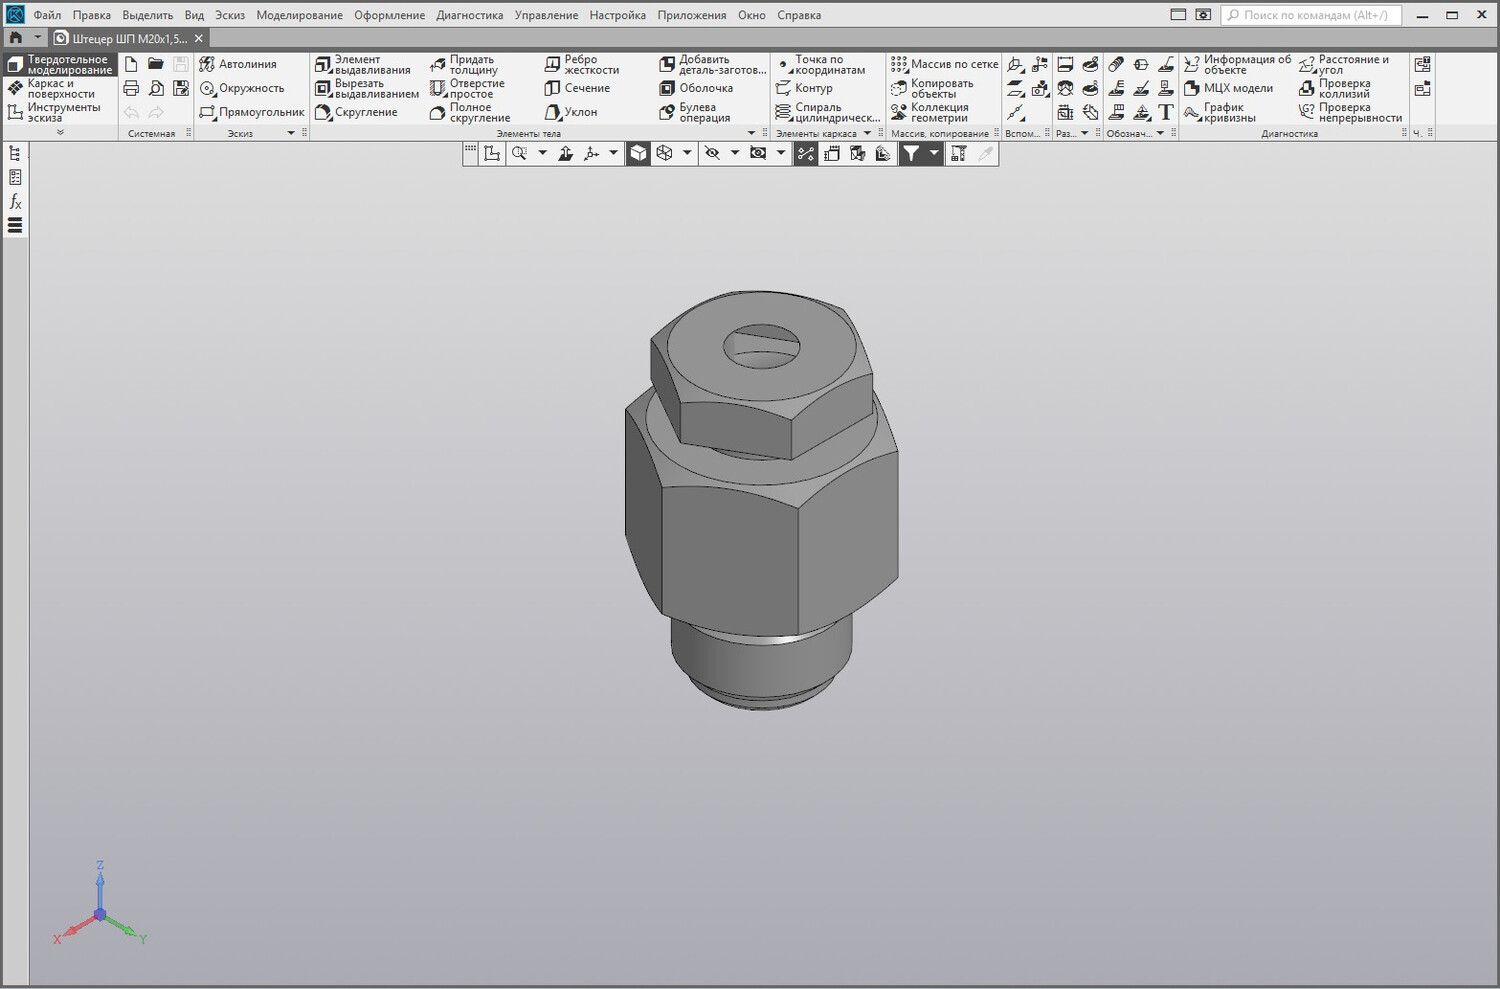Open the Диагностика menu

tap(469, 15)
